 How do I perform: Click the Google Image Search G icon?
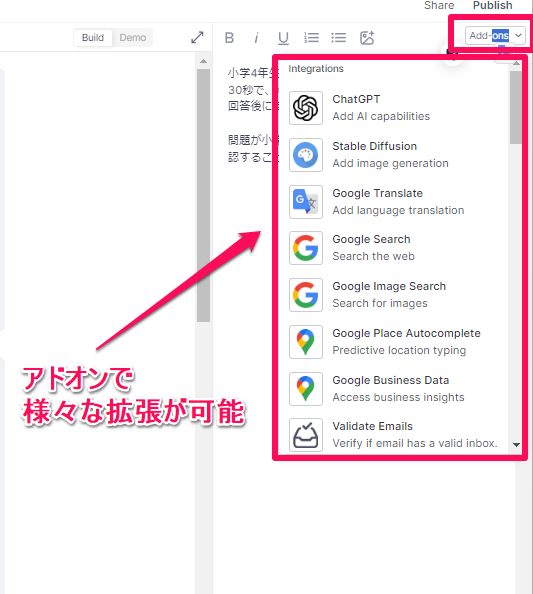pos(306,295)
